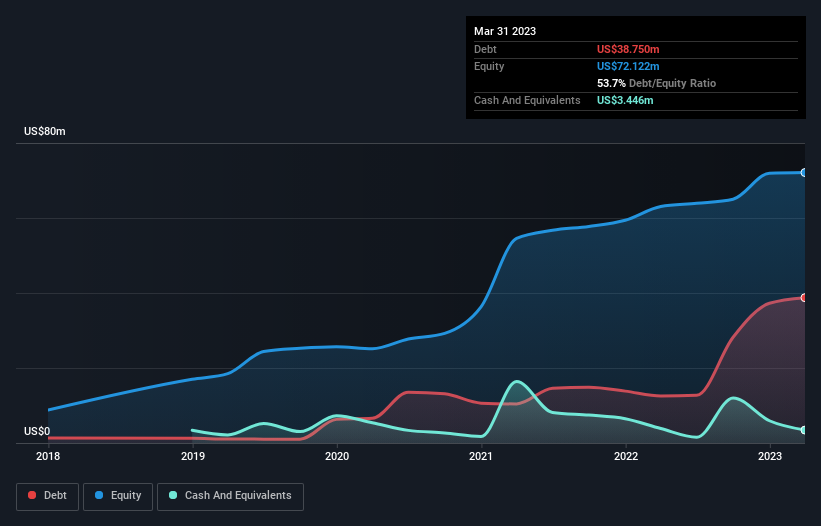The width and height of the screenshot is (821, 526).
Task: Toggle Cash And Equivalents legend button
Action: click(230, 496)
